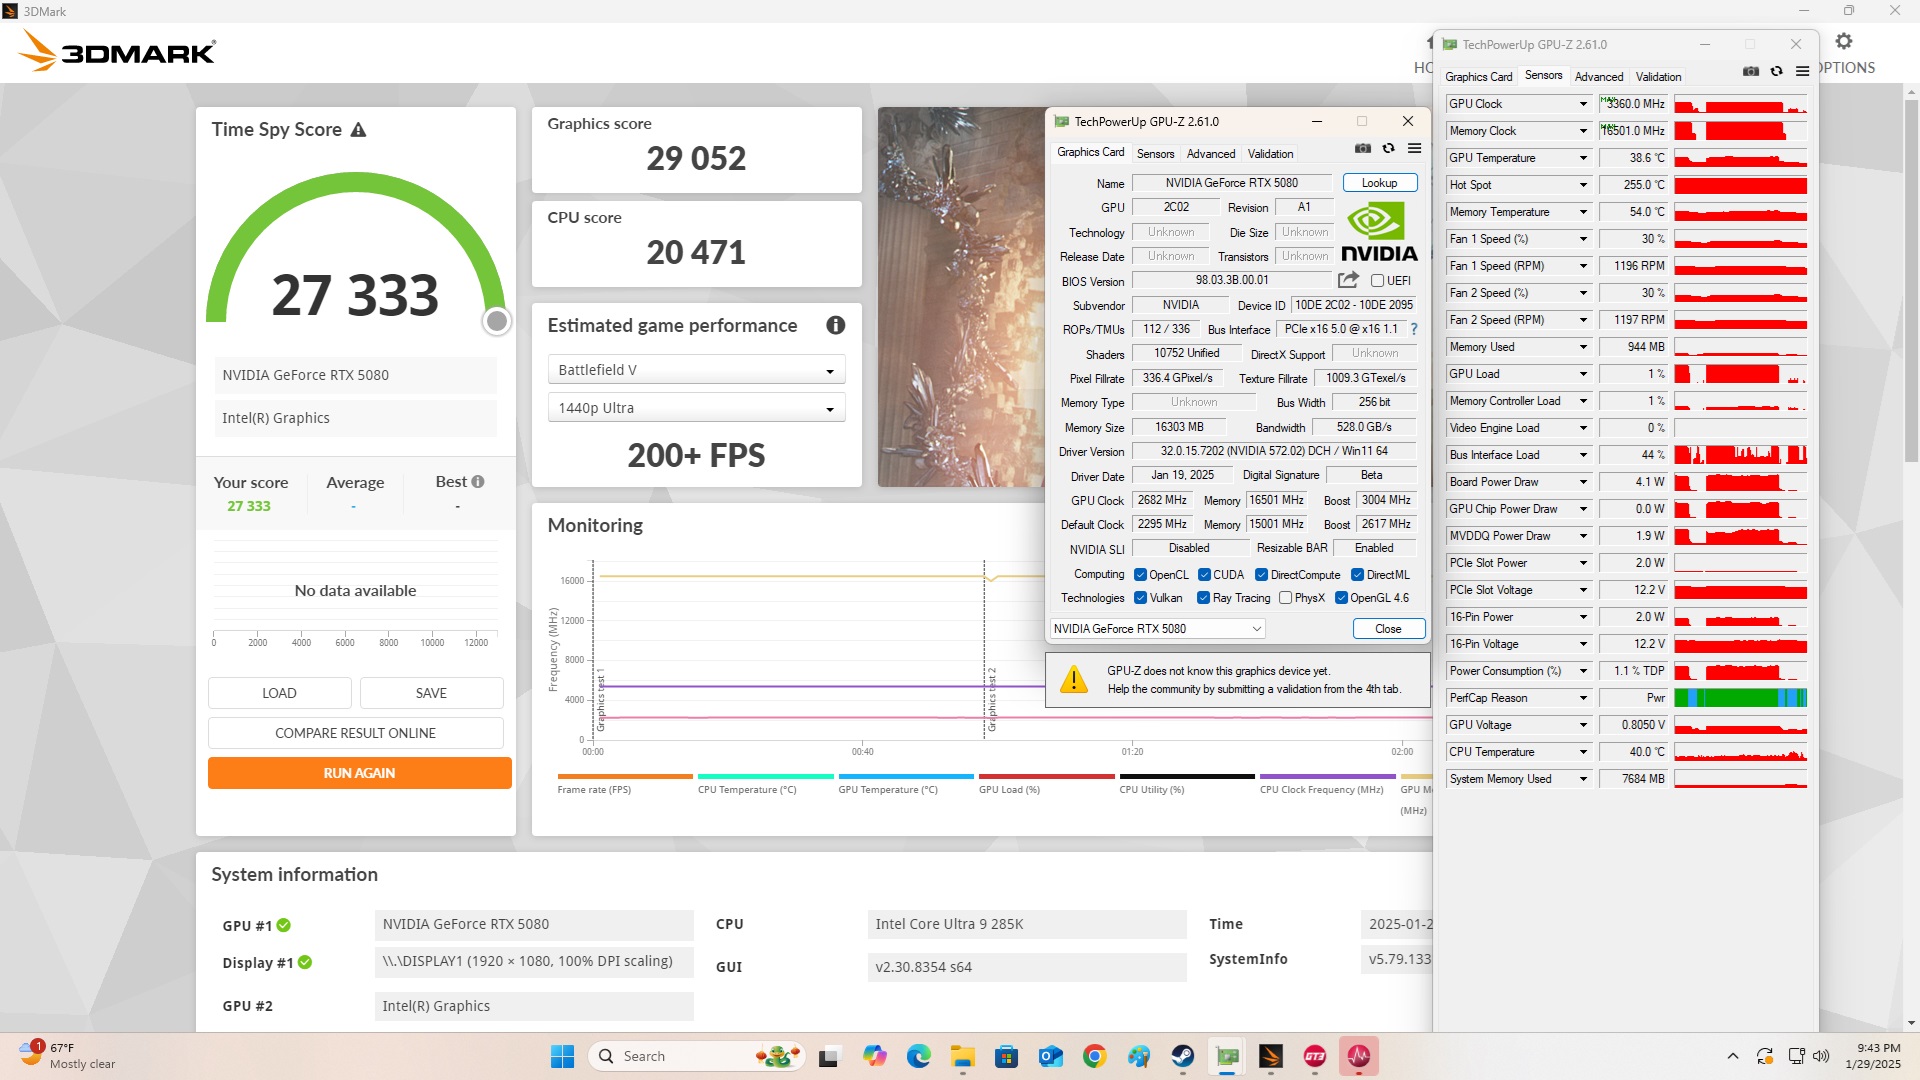Click the BIOS export share icon
Viewport: 1920px width, 1080px height.
pos(1348,280)
